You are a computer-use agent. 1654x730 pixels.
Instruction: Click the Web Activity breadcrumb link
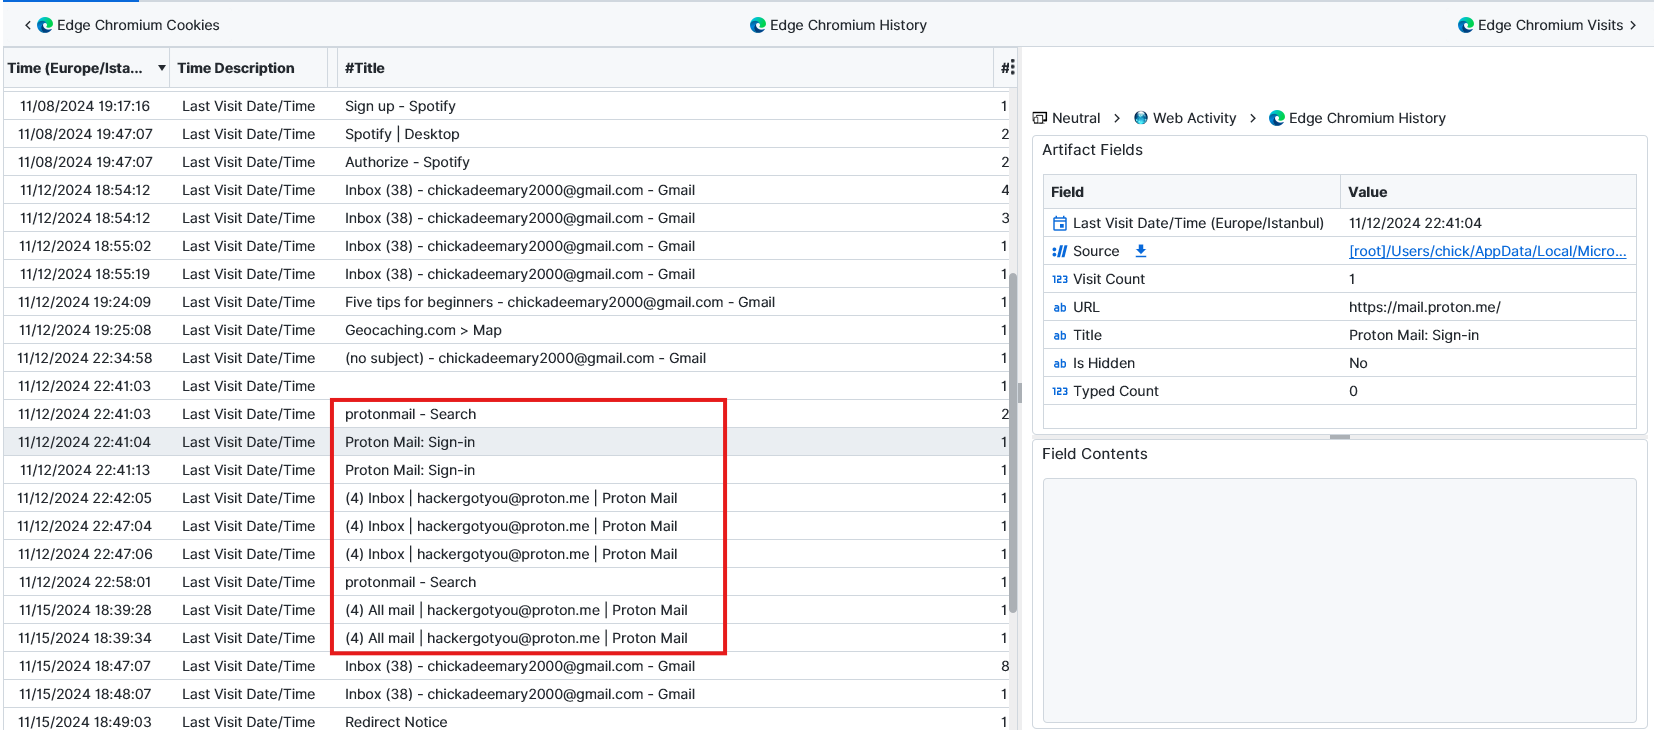(1194, 118)
